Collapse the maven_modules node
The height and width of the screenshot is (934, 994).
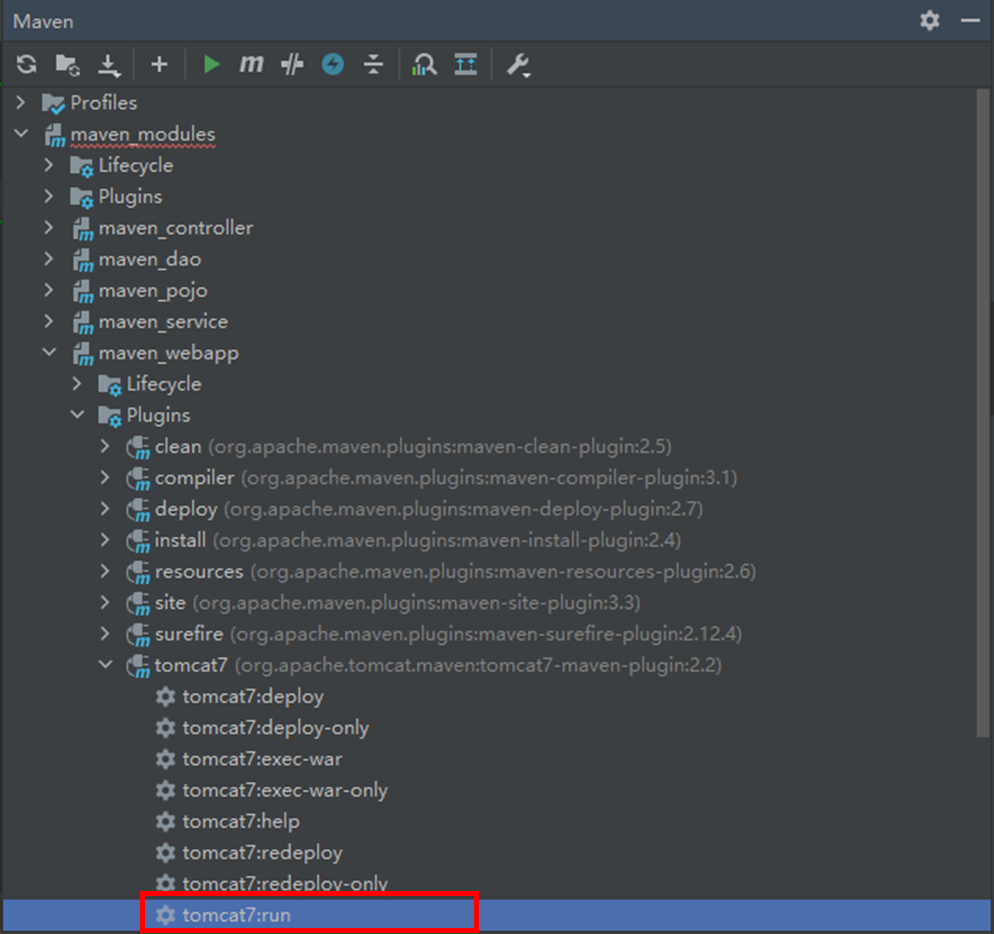[x=21, y=133]
